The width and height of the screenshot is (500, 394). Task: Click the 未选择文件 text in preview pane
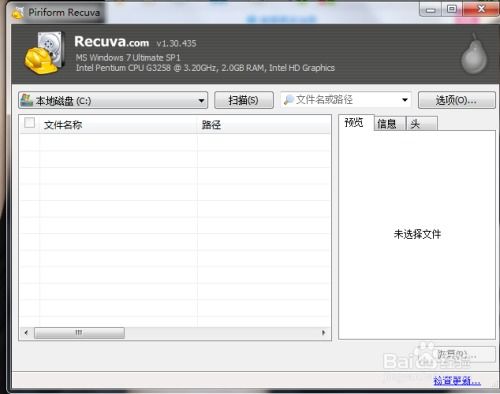tap(417, 234)
